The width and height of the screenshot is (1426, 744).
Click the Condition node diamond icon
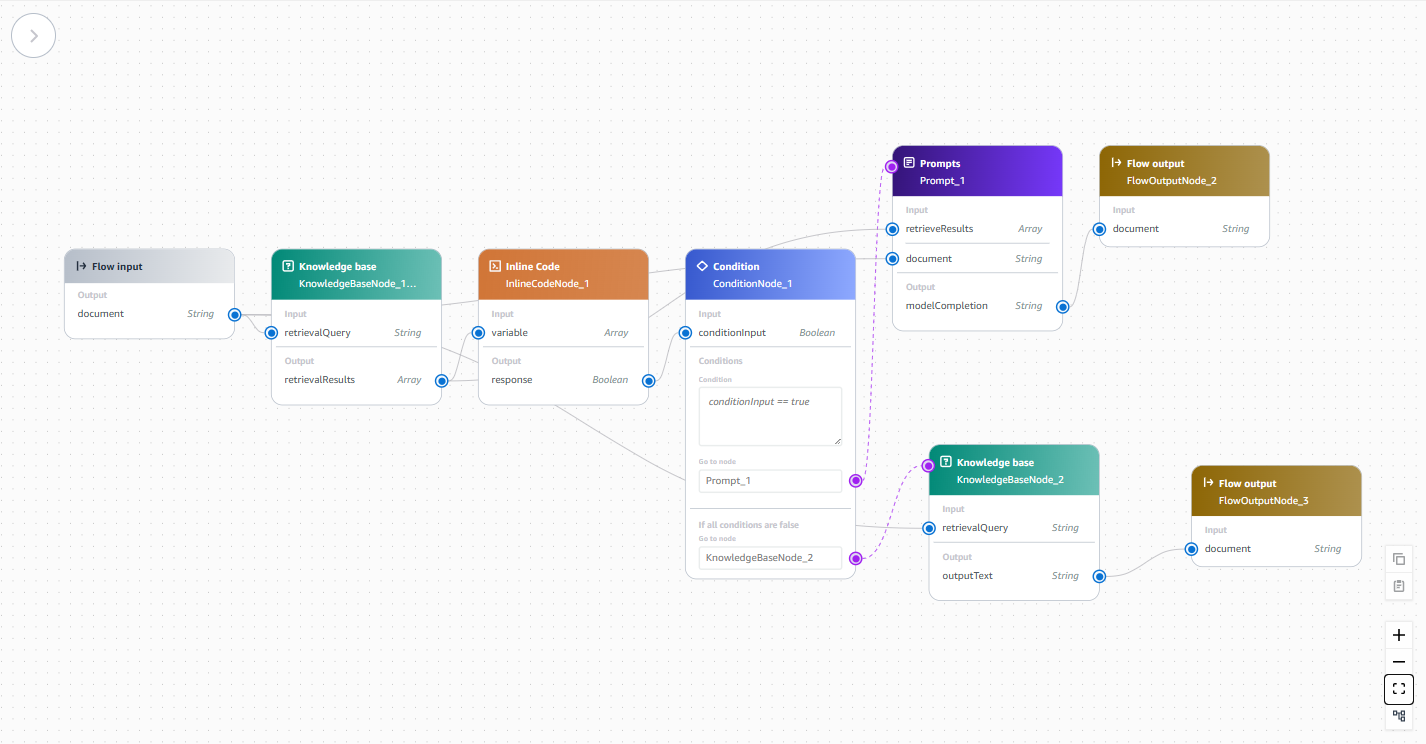(x=701, y=267)
